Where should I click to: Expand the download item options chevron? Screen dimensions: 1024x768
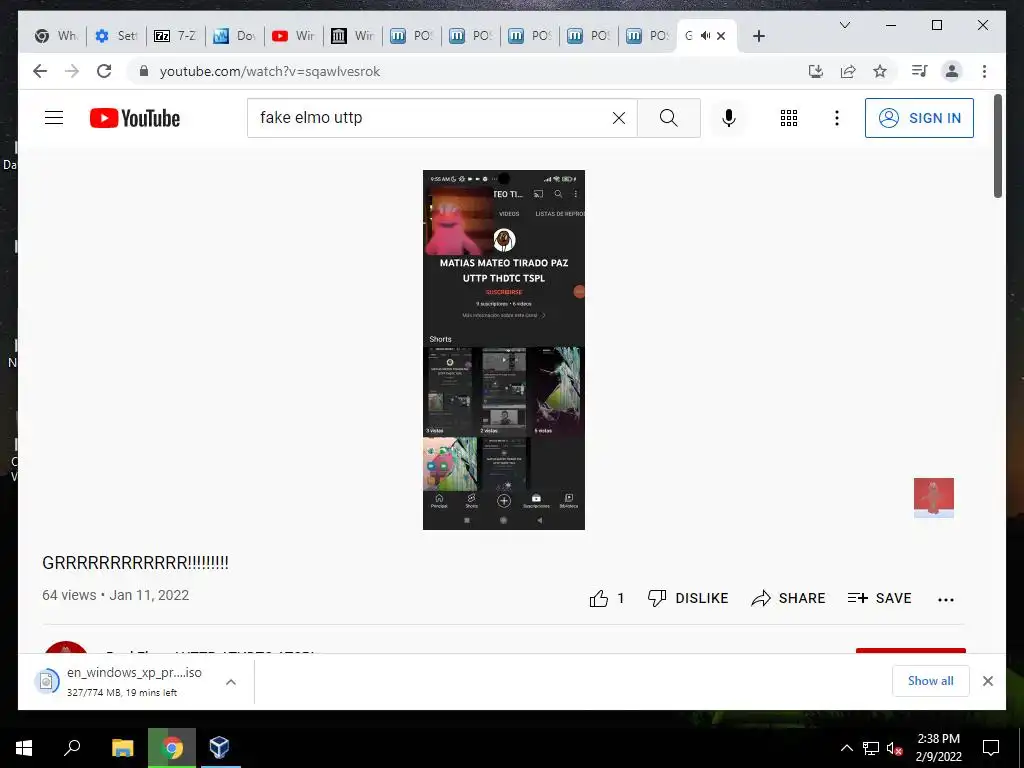[x=231, y=682]
